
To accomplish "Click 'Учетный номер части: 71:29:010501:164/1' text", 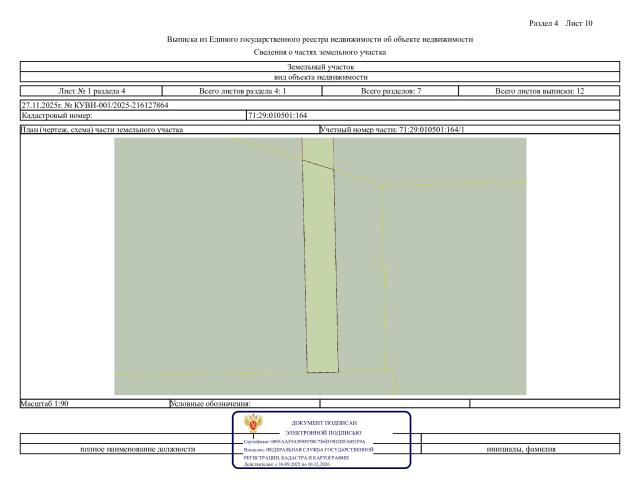I will (x=392, y=129).
